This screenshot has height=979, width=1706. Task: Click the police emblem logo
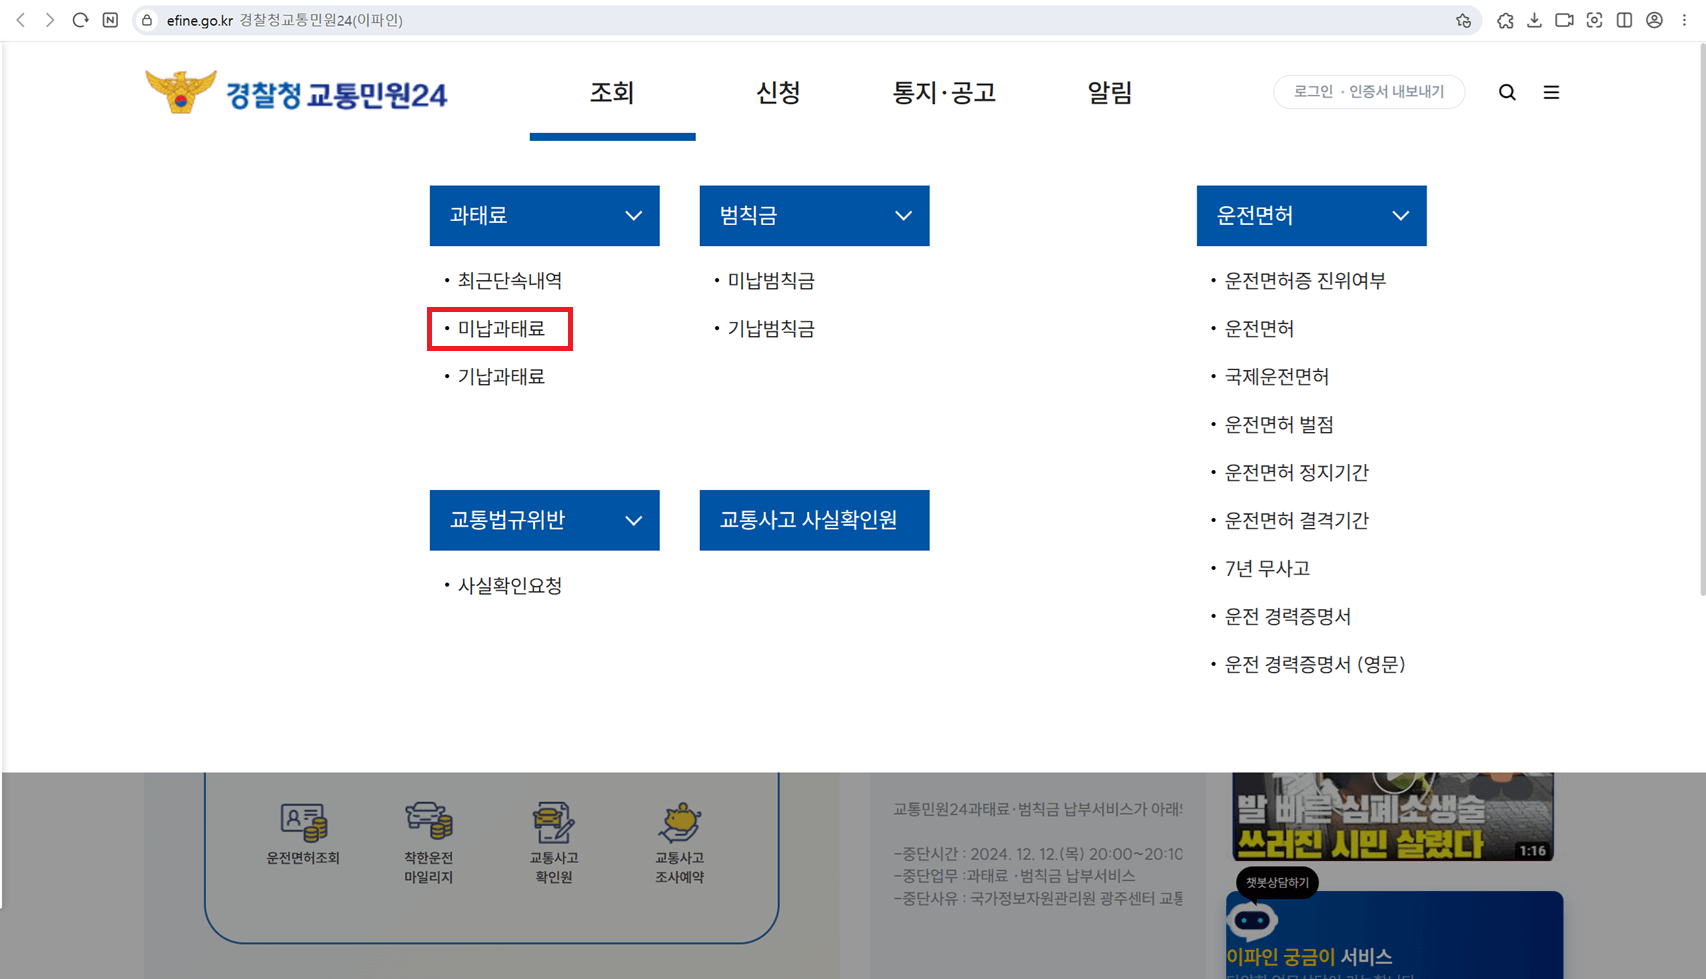click(181, 91)
